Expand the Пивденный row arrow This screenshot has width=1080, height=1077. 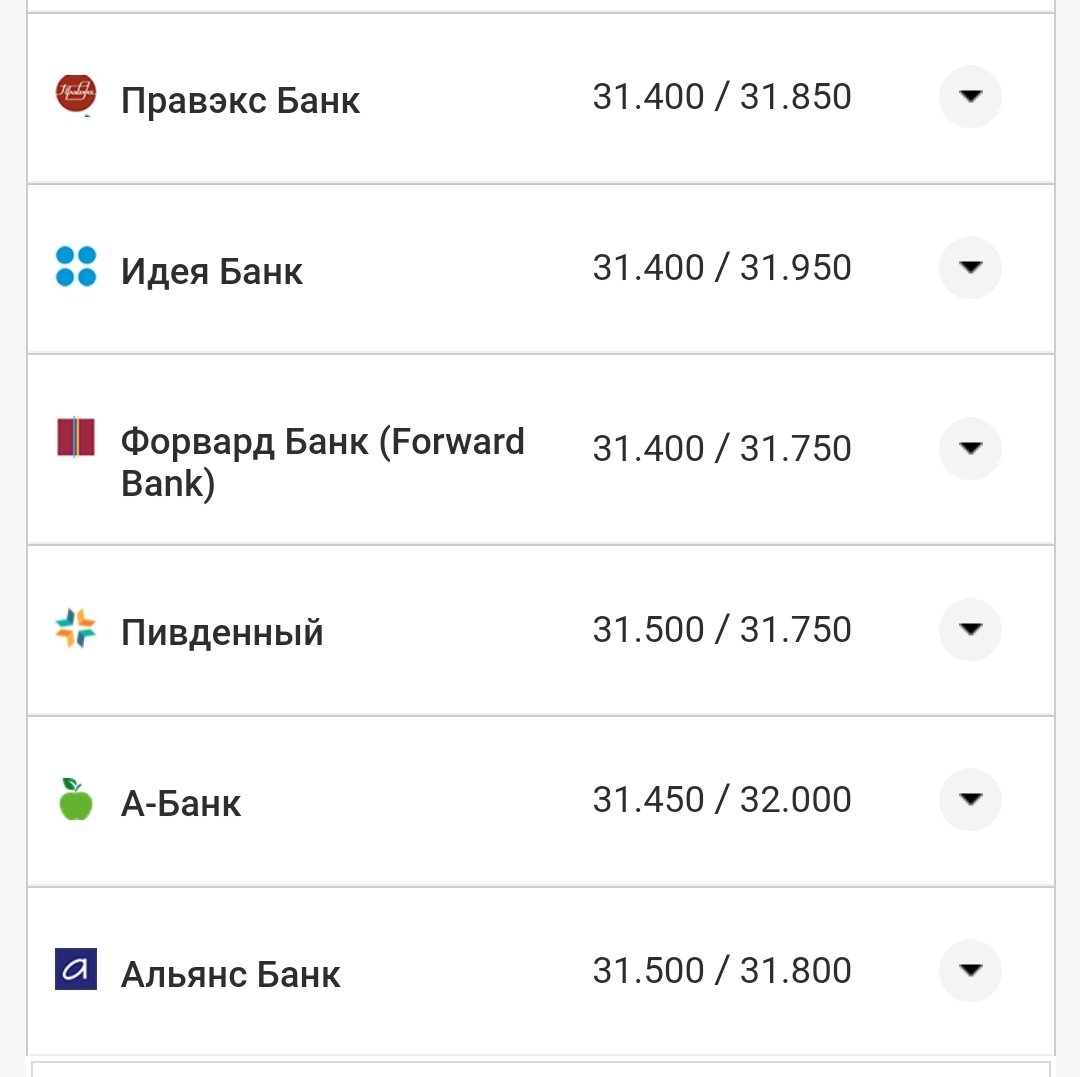969,629
